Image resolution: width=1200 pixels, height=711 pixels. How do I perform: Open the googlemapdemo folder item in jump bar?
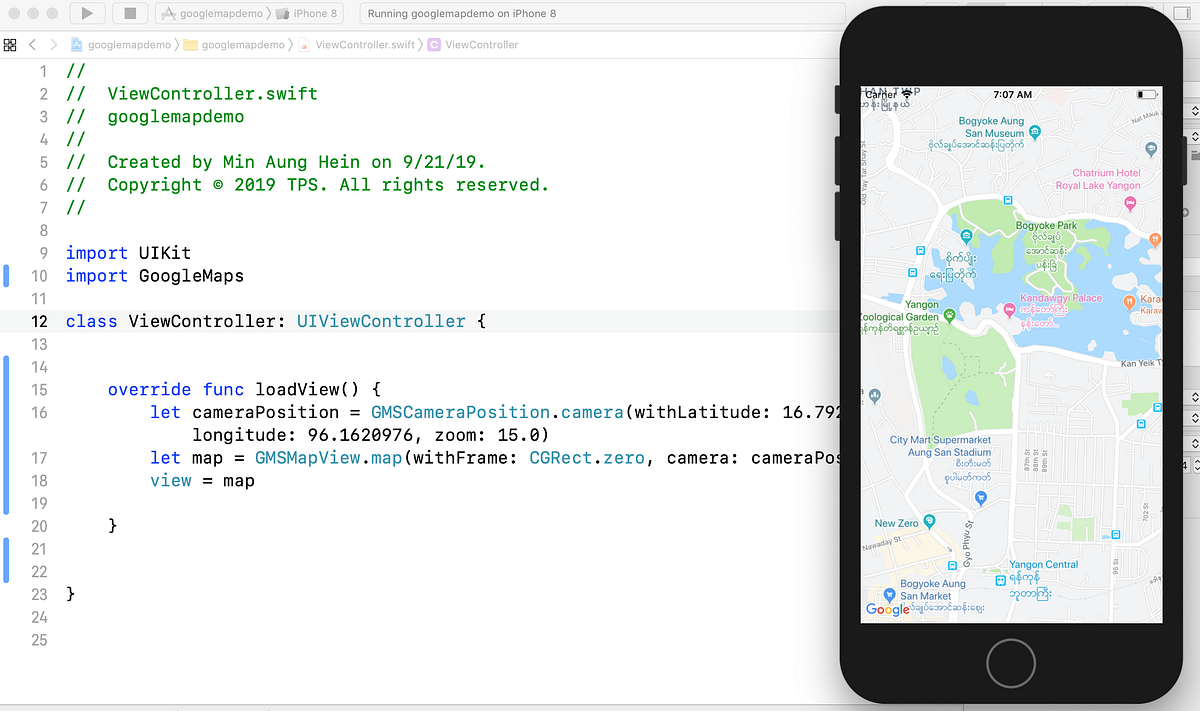click(x=235, y=45)
